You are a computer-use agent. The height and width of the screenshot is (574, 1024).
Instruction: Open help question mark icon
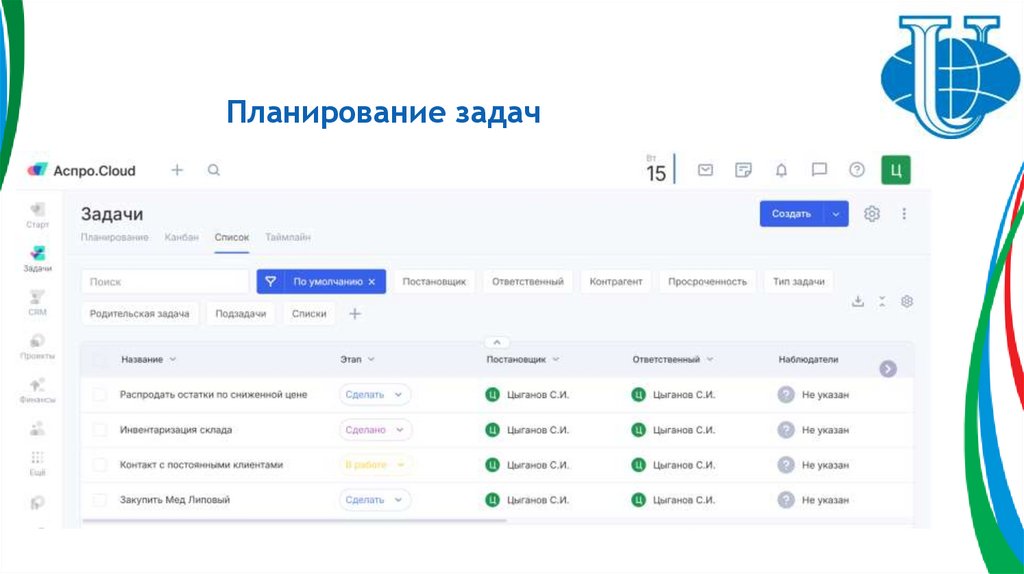tap(857, 170)
